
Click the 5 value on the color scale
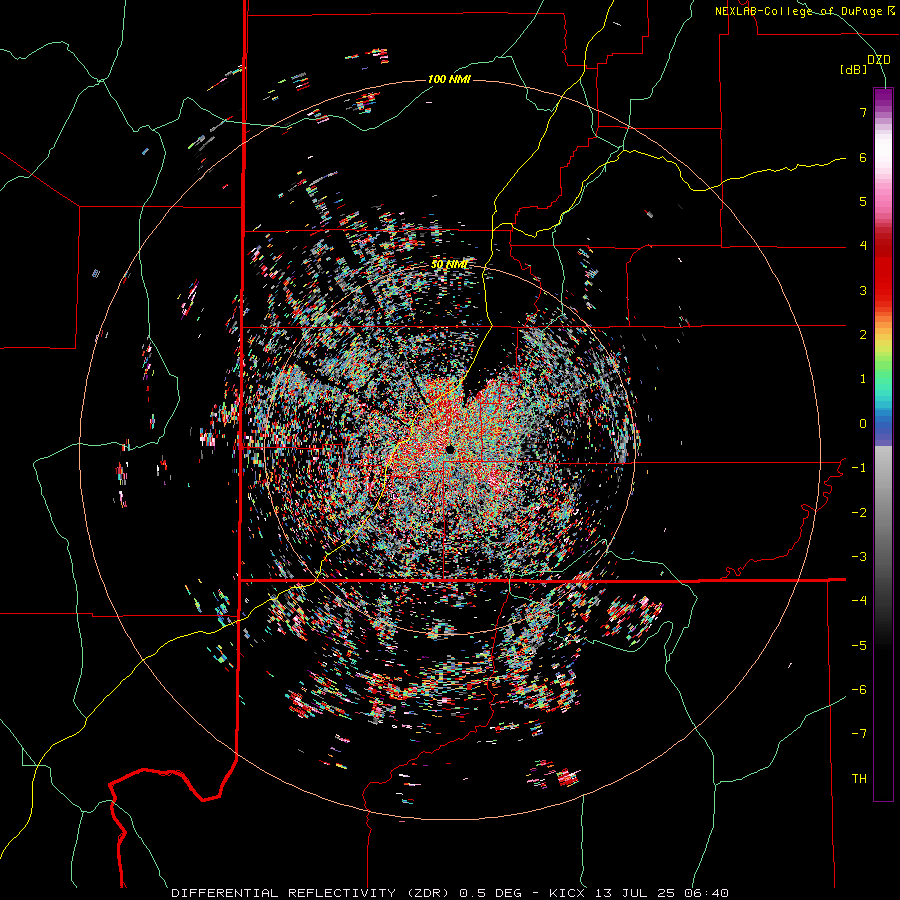pyautogui.click(x=863, y=201)
